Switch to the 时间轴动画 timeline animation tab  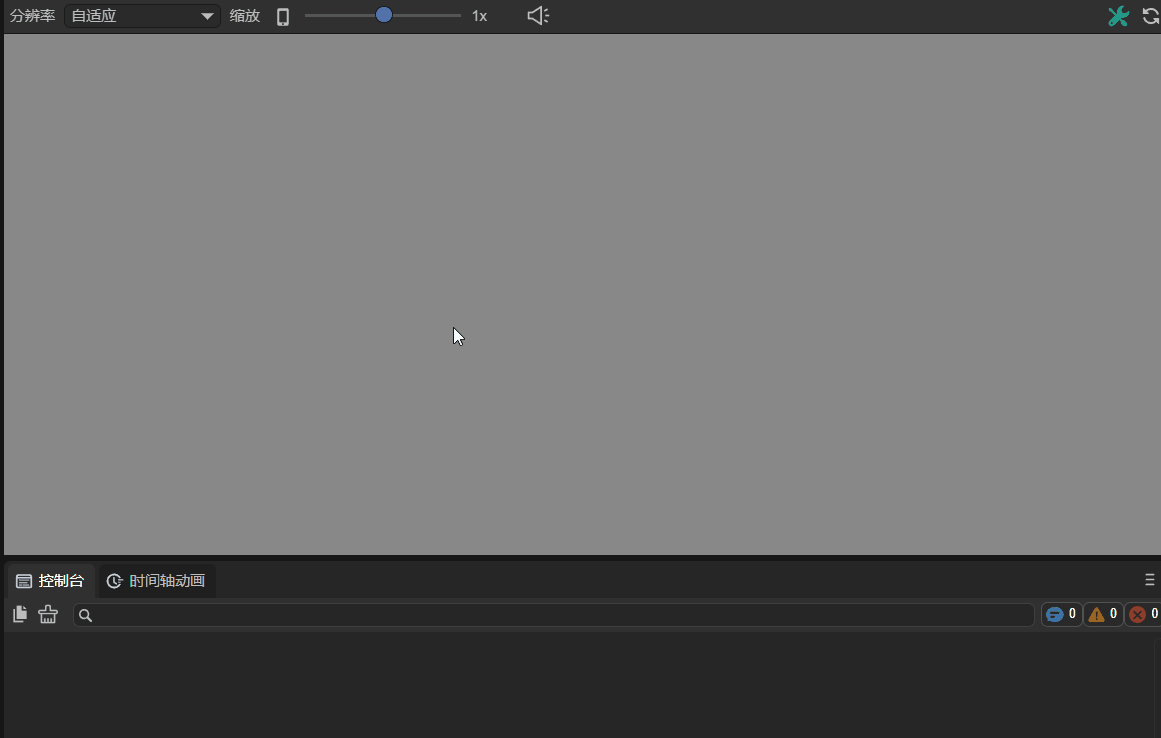click(x=157, y=581)
